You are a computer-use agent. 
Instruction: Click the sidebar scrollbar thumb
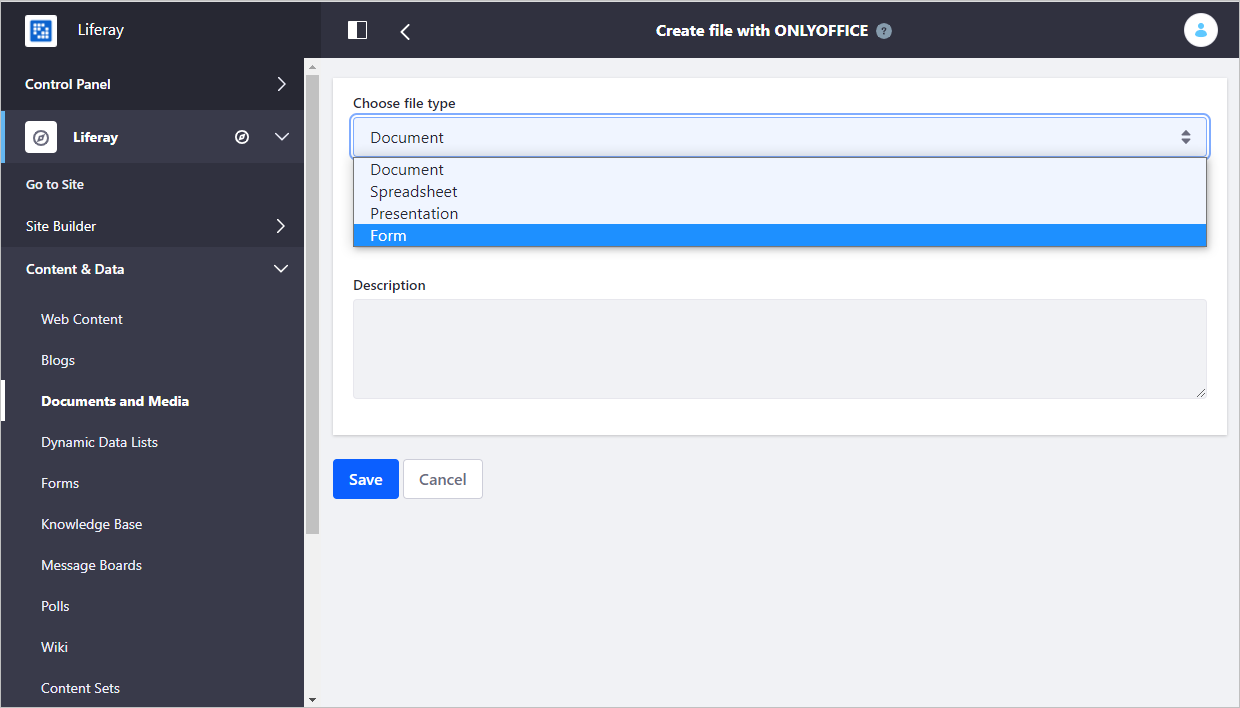pos(312,303)
